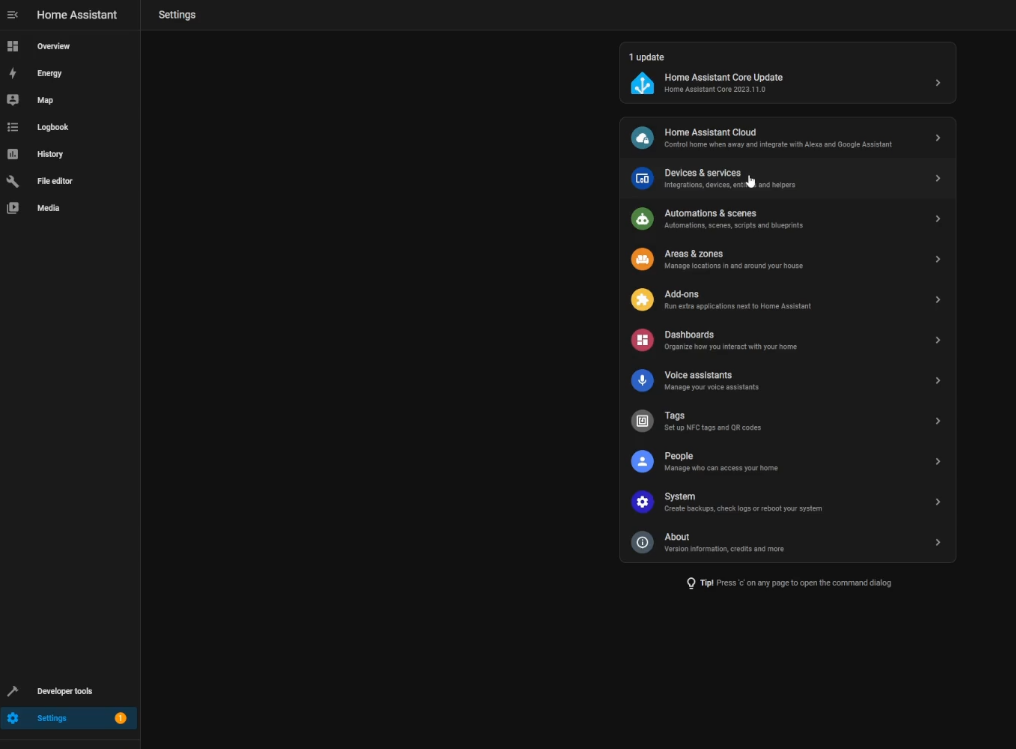
Task: Click the yellow Add-ons puzzle icon
Action: 642,299
